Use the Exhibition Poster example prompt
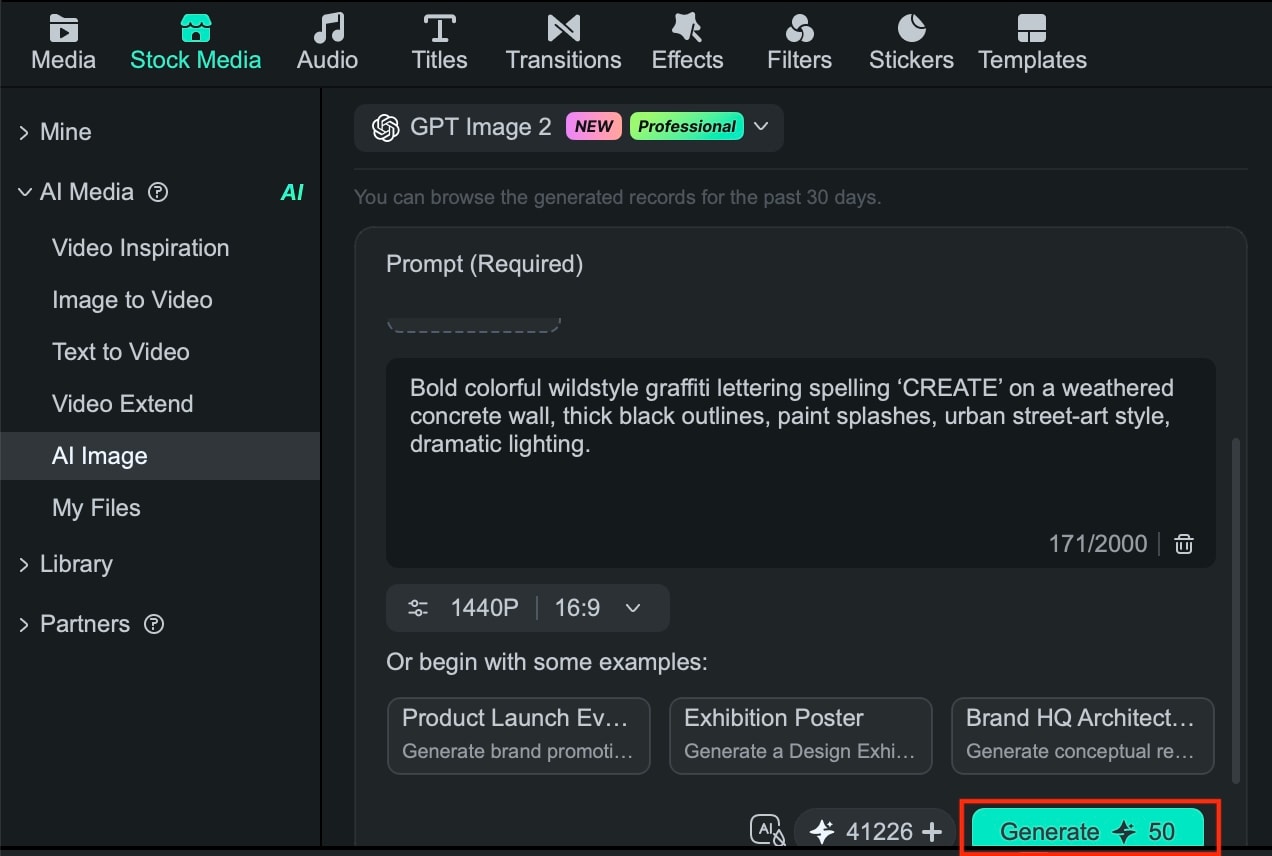 [800, 735]
